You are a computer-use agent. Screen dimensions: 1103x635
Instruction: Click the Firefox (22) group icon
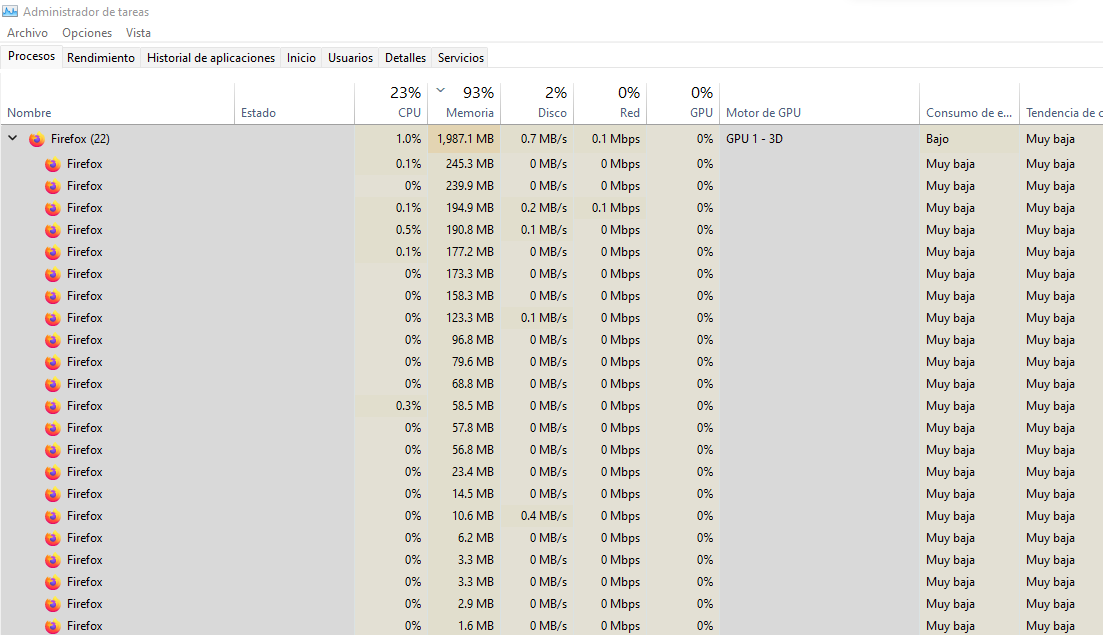37,139
